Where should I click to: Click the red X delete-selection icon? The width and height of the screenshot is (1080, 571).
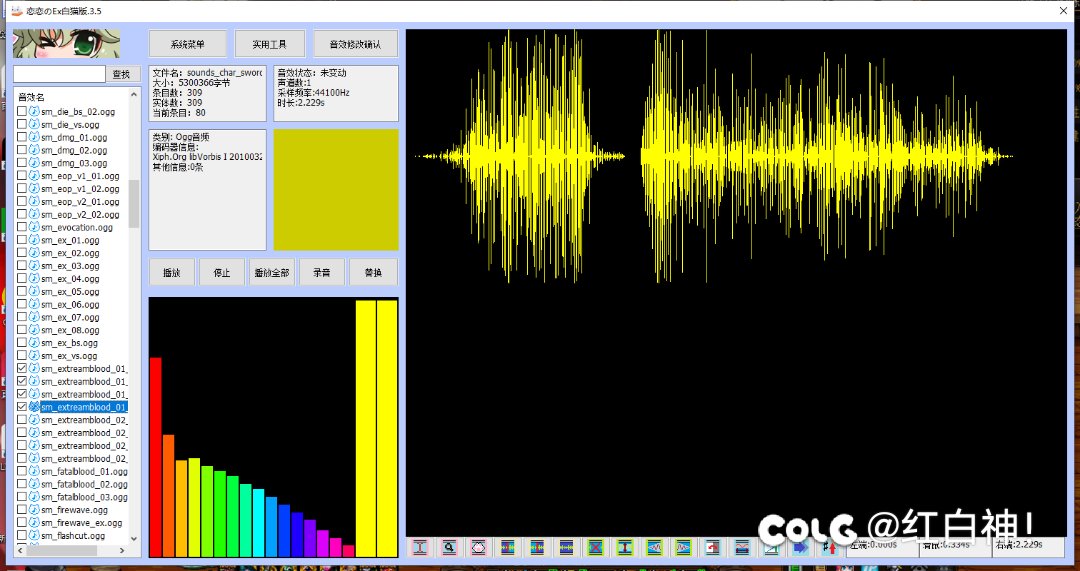596,548
